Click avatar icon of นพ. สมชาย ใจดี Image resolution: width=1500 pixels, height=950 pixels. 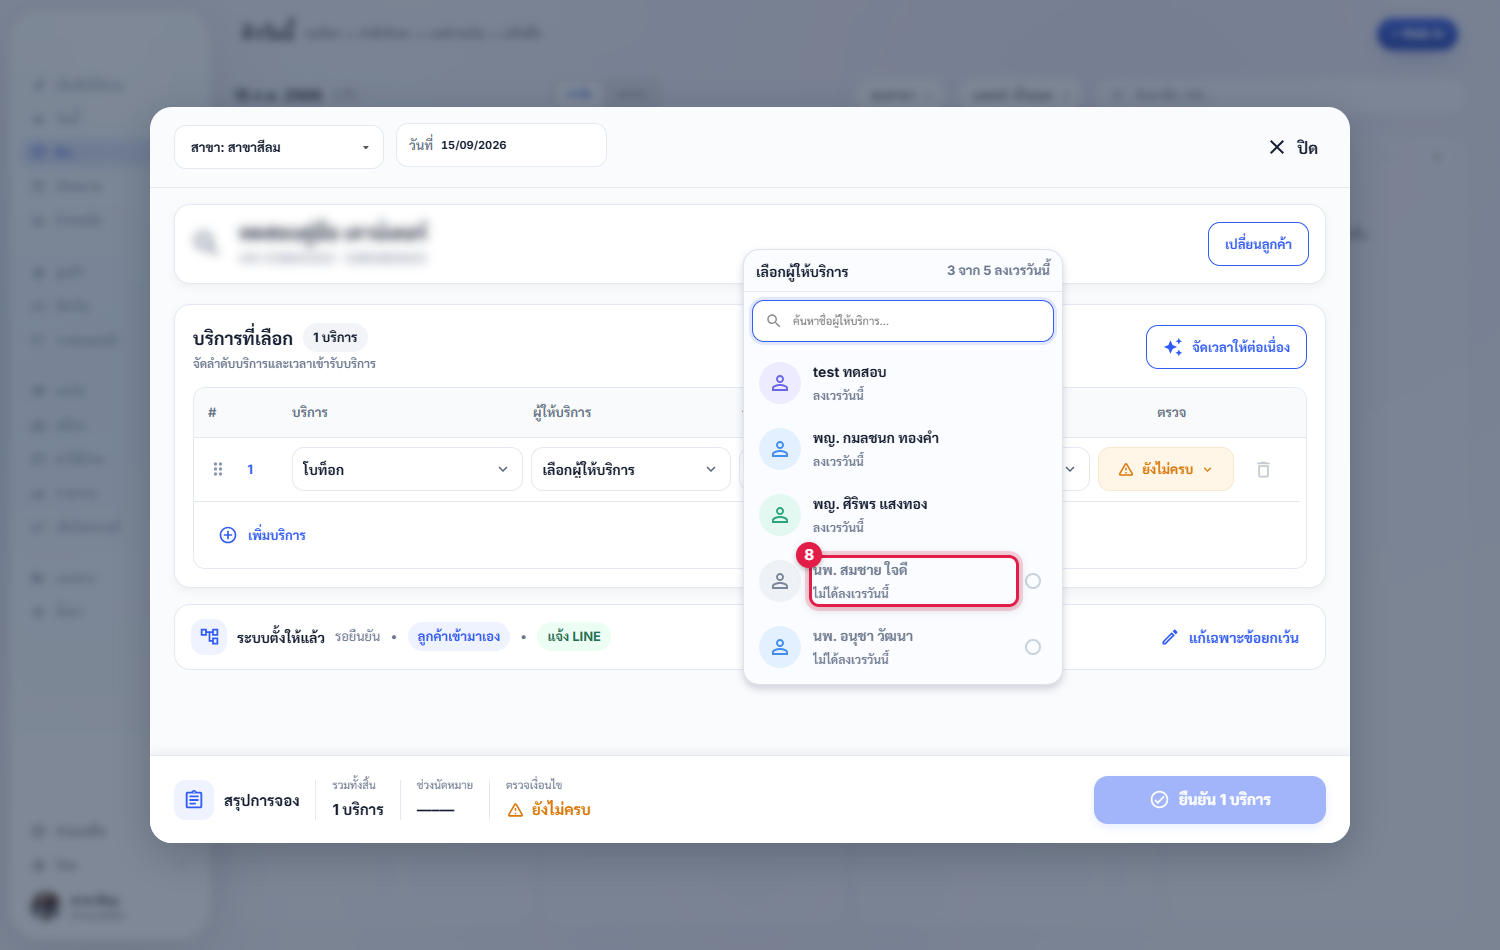coord(780,581)
